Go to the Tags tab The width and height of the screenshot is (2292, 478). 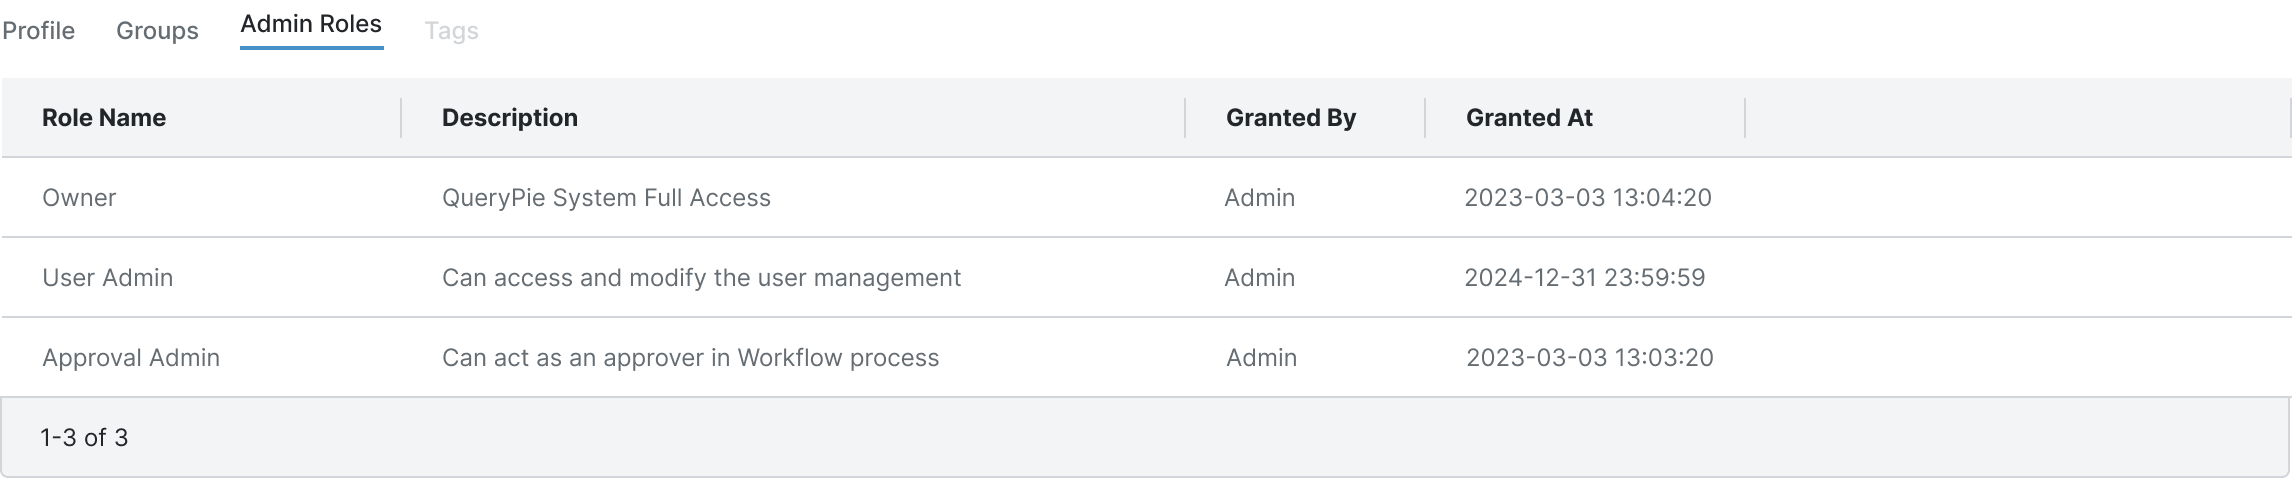coord(451,31)
